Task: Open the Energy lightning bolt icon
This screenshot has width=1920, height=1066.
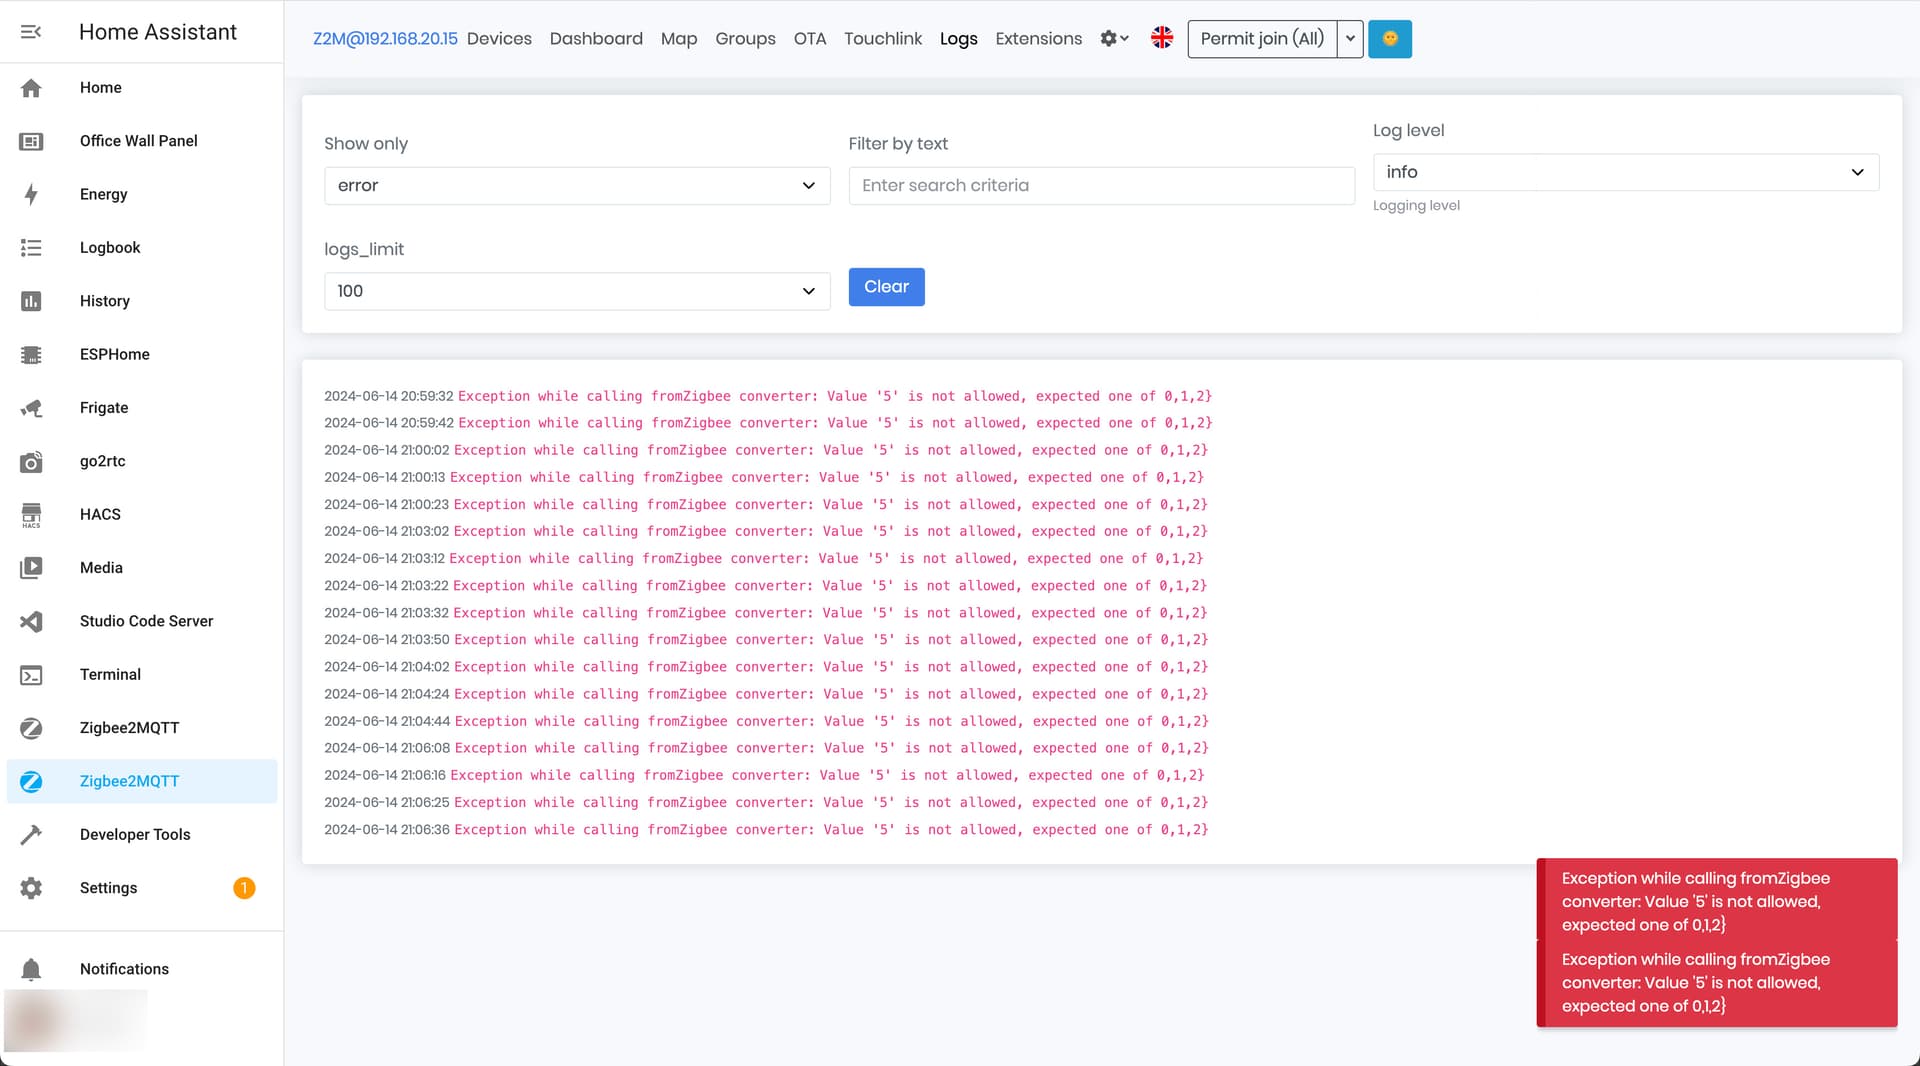Action: click(31, 194)
